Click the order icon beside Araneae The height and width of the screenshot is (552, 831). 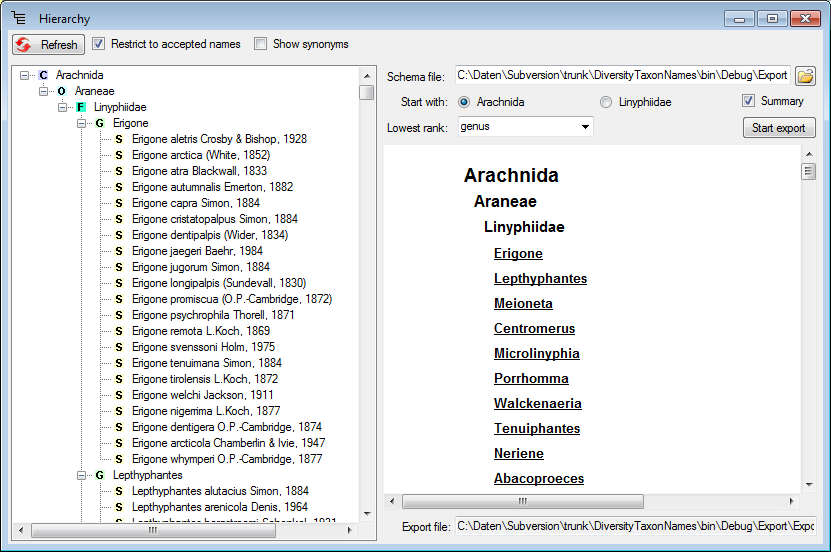point(62,91)
